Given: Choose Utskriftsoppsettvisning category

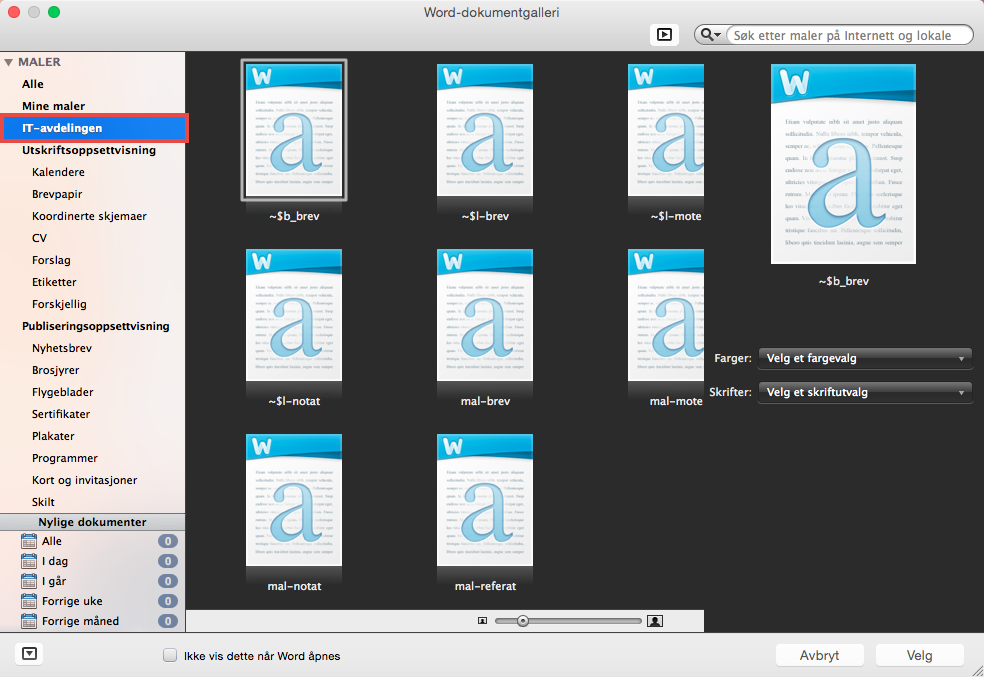Looking at the screenshot, I should (x=88, y=150).
